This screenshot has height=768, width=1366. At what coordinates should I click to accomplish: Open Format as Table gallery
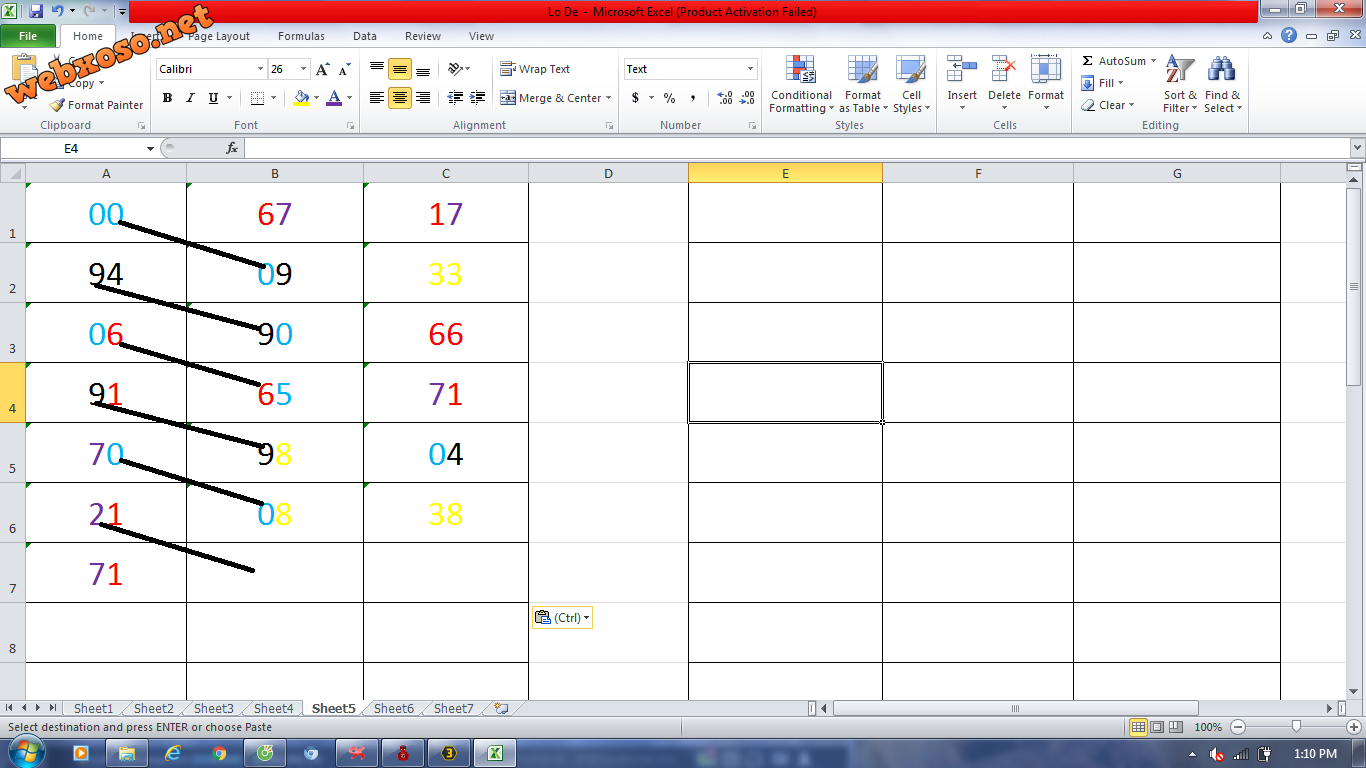[862, 85]
